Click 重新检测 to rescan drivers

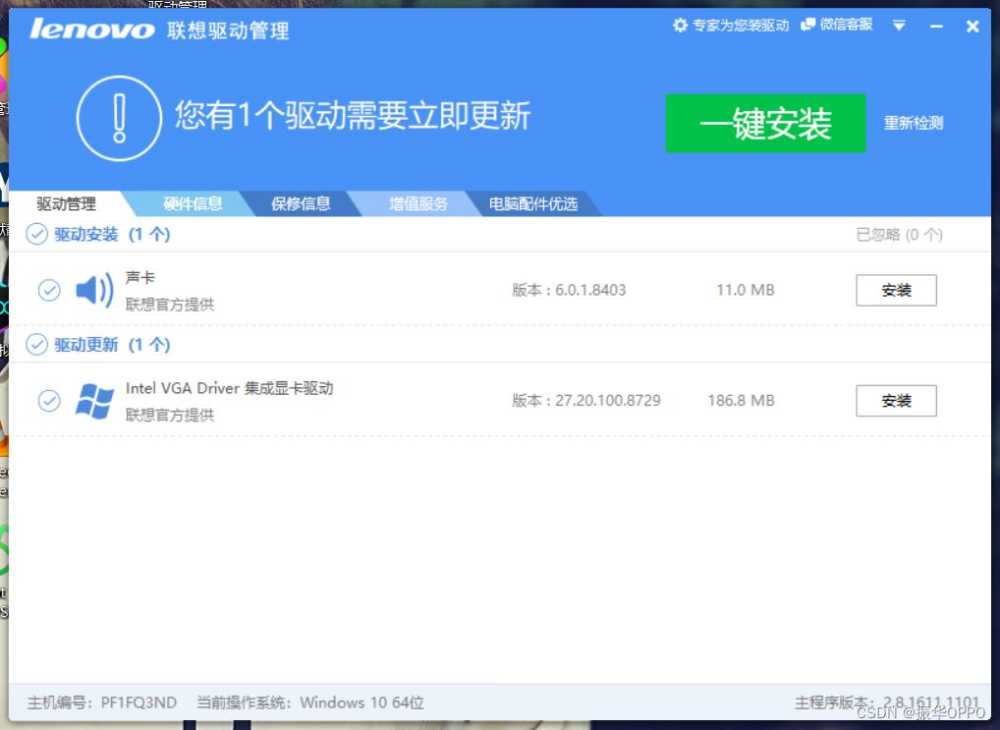point(913,123)
